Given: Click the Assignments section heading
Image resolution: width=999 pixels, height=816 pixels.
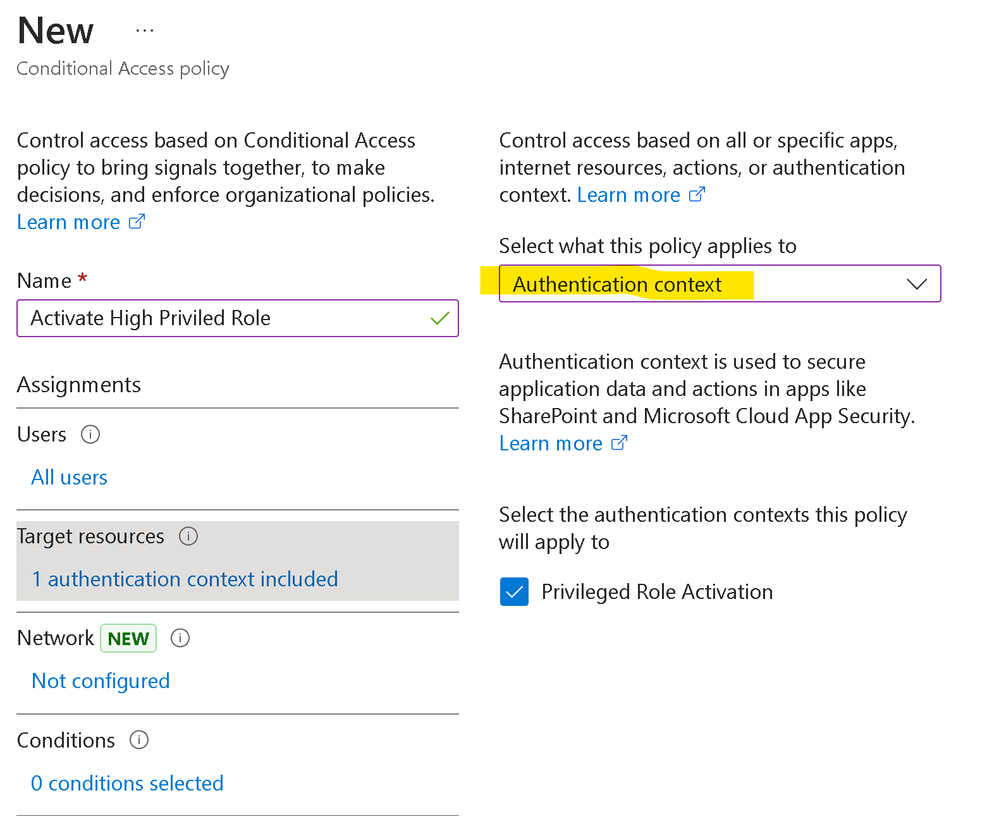Looking at the screenshot, I should pyautogui.click(x=79, y=385).
